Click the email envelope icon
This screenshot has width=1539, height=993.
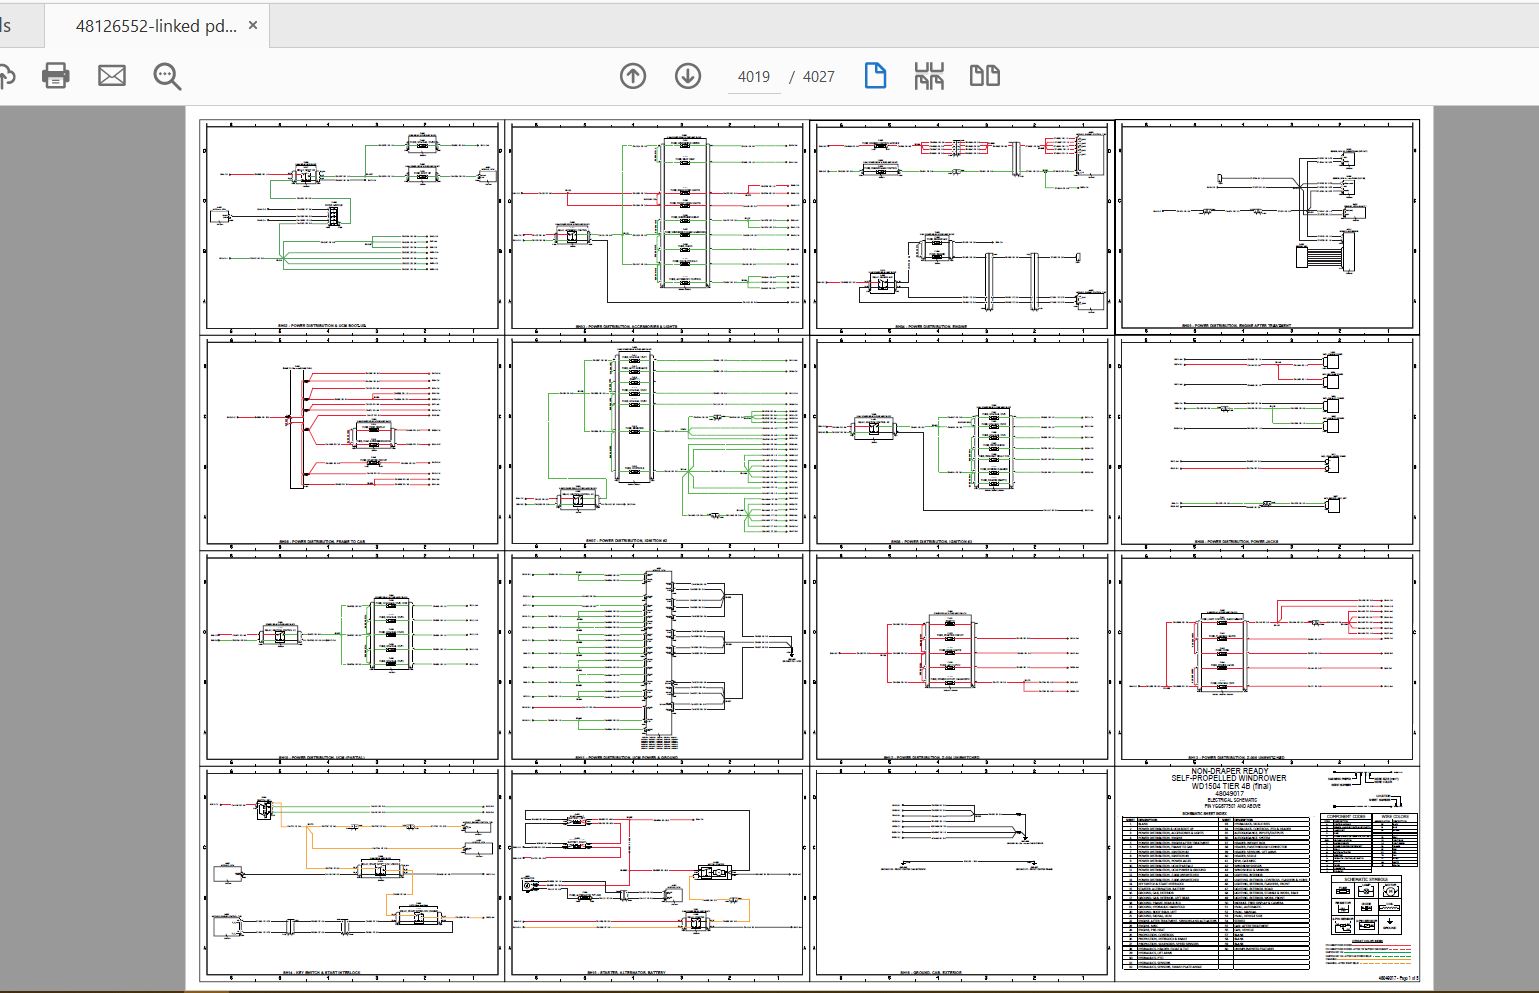pyautogui.click(x=112, y=76)
